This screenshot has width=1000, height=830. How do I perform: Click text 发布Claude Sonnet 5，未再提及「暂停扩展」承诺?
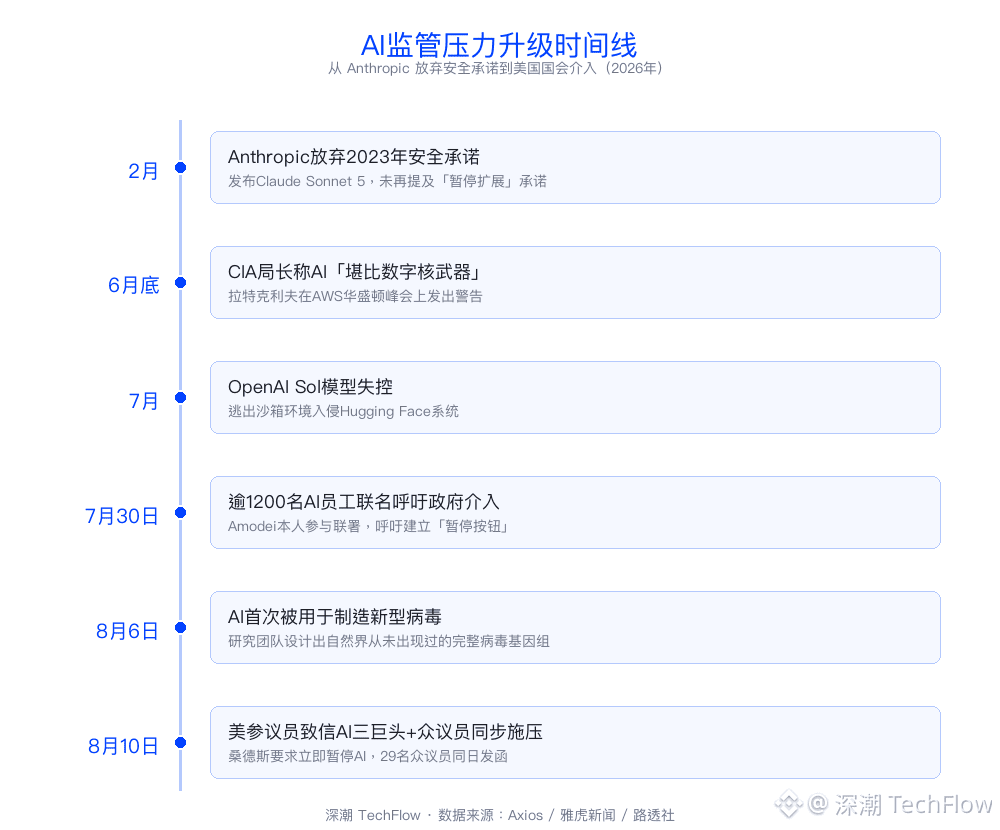pyautogui.click(x=387, y=181)
